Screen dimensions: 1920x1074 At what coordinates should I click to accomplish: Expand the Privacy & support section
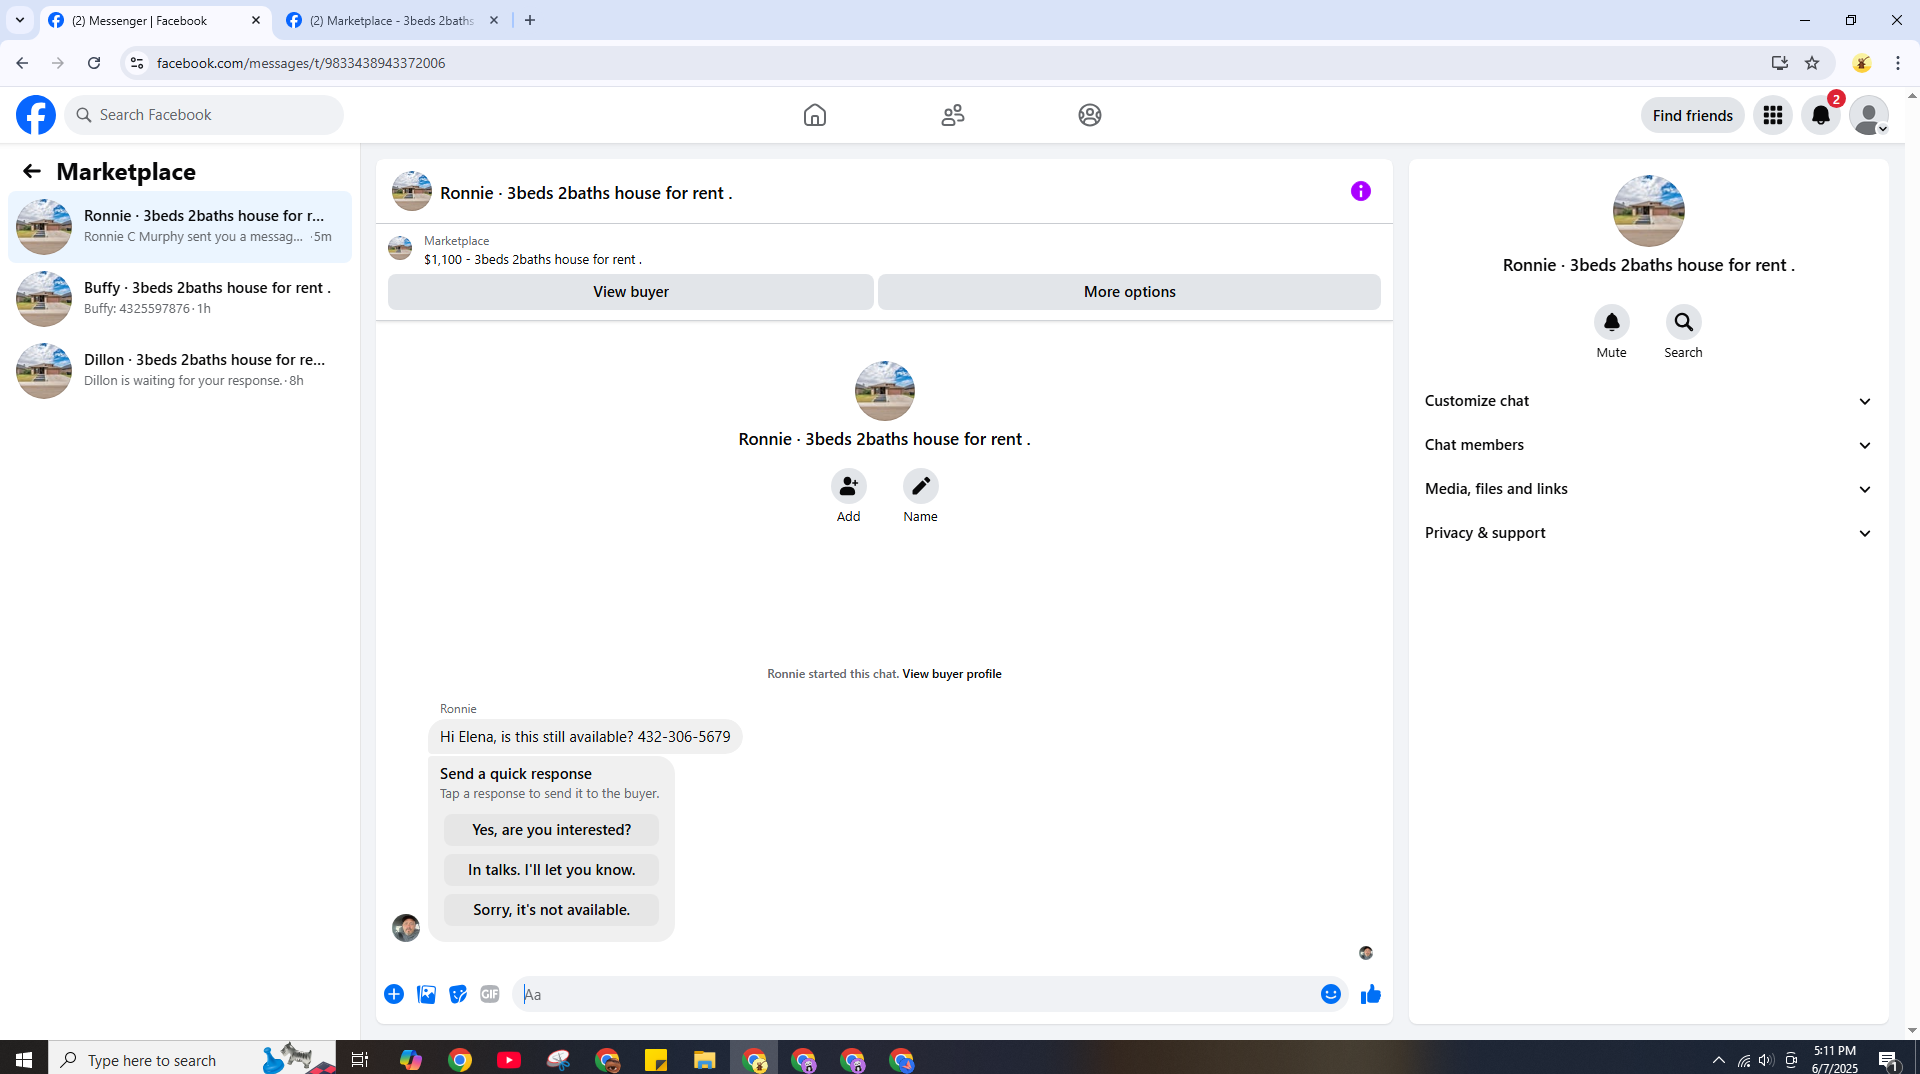click(x=1649, y=533)
